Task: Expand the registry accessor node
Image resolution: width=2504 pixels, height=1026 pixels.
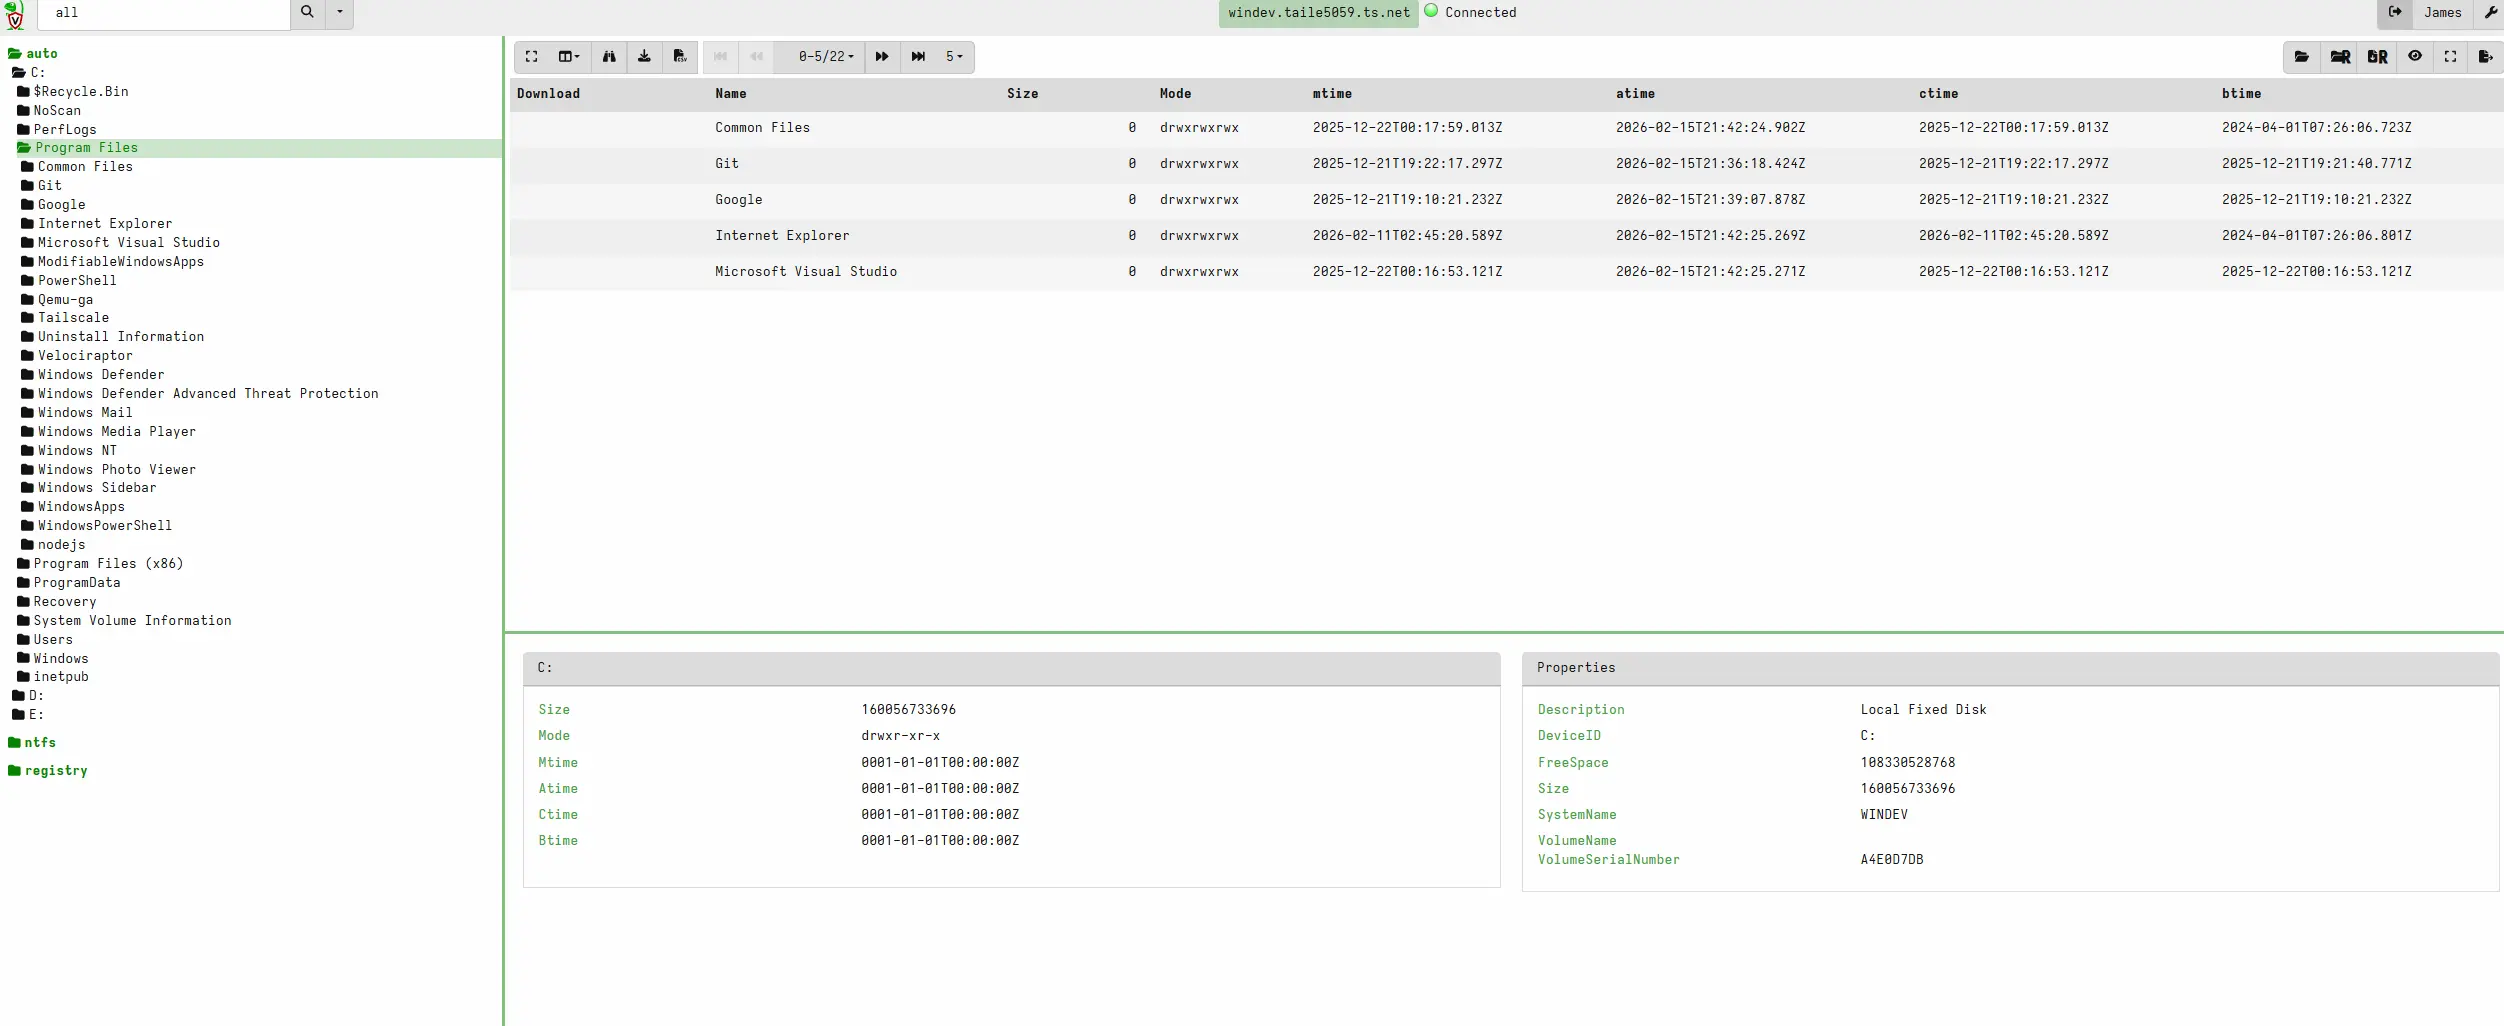Action: point(48,771)
